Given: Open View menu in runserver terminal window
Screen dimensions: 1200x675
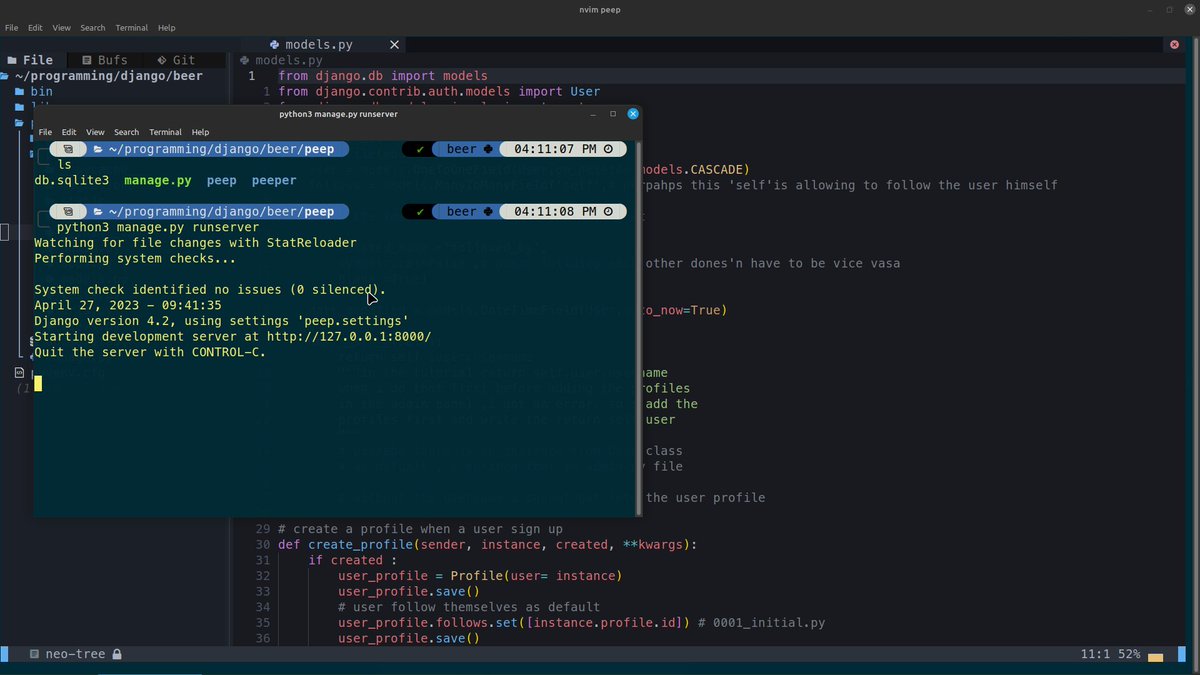Looking at the screenshot, I should [95, 132].
